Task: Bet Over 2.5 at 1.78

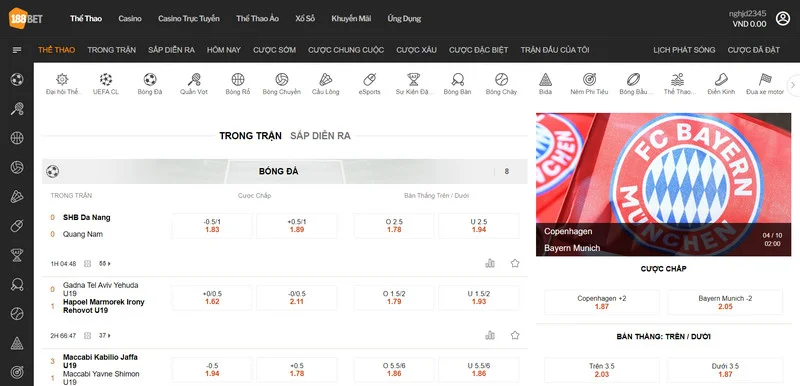Action: [394, 226]
